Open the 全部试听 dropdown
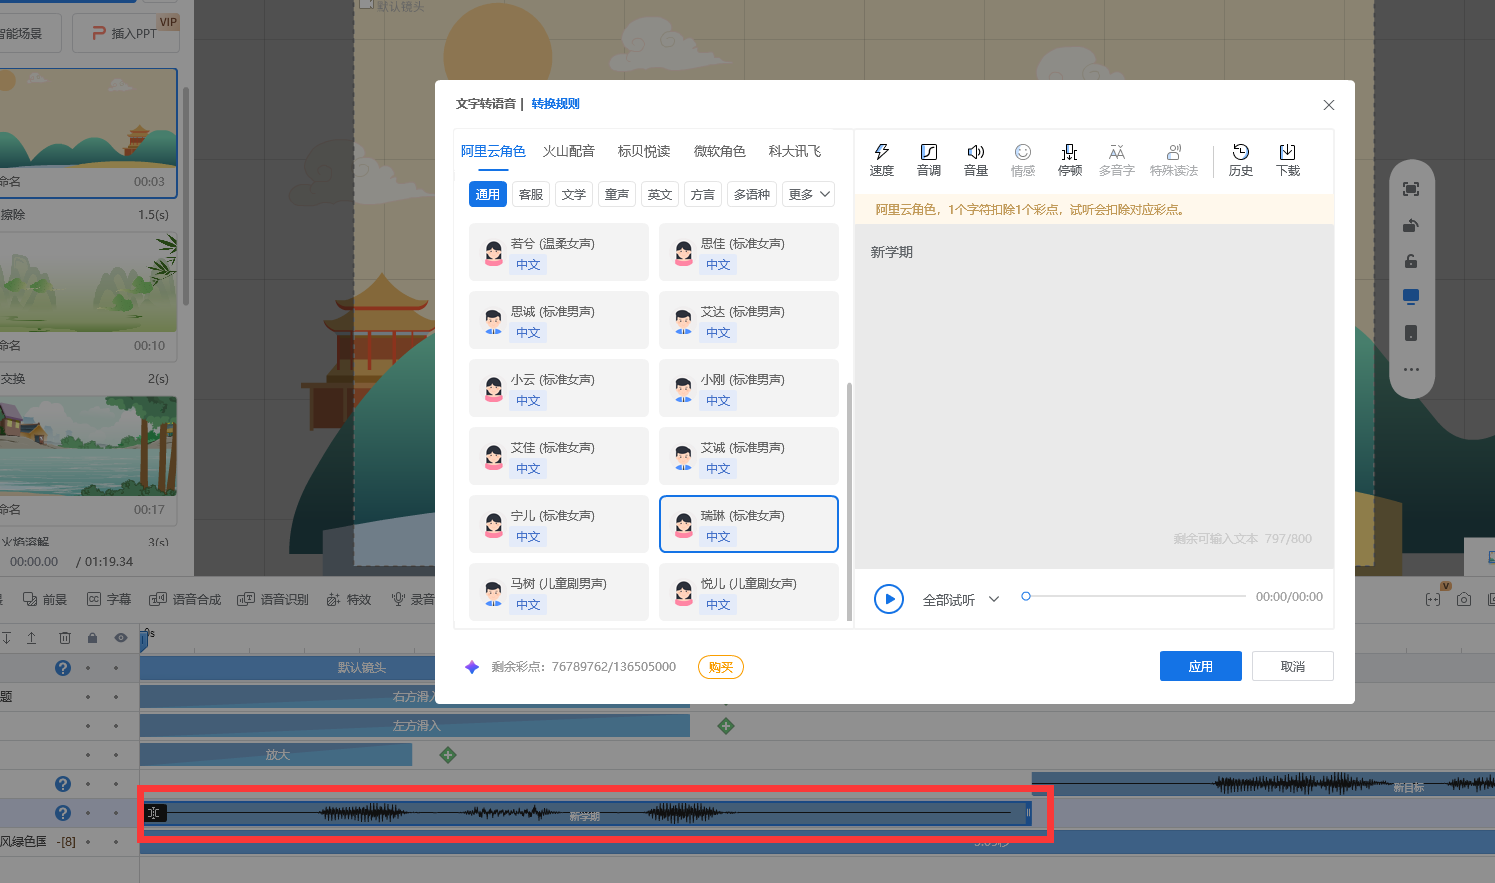 click(x=960, y=600)
